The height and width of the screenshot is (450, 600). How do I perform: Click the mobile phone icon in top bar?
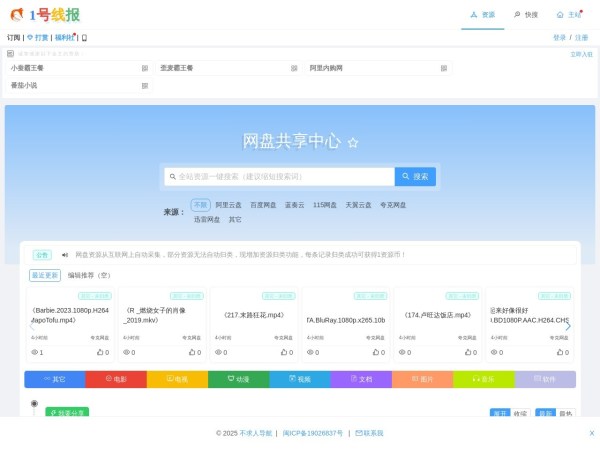pyautogui.click(x=84, y=37)
